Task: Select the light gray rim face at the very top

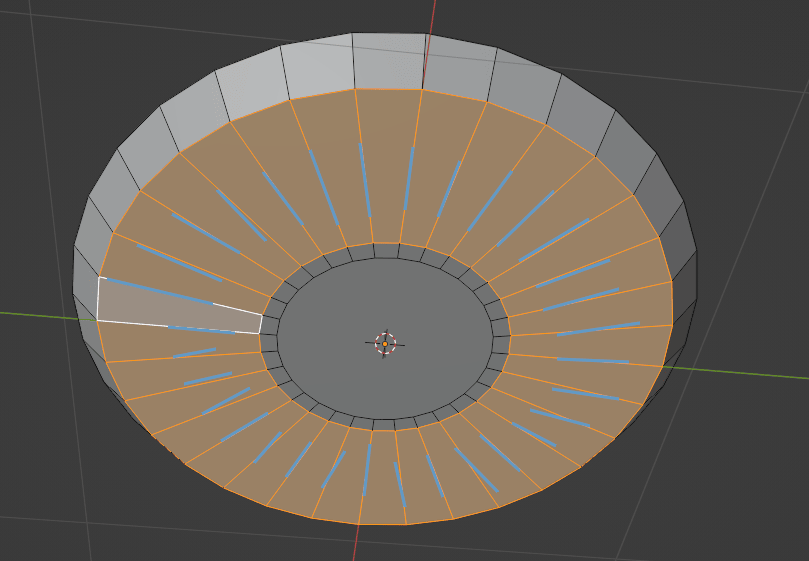Action: click(388, 60)
